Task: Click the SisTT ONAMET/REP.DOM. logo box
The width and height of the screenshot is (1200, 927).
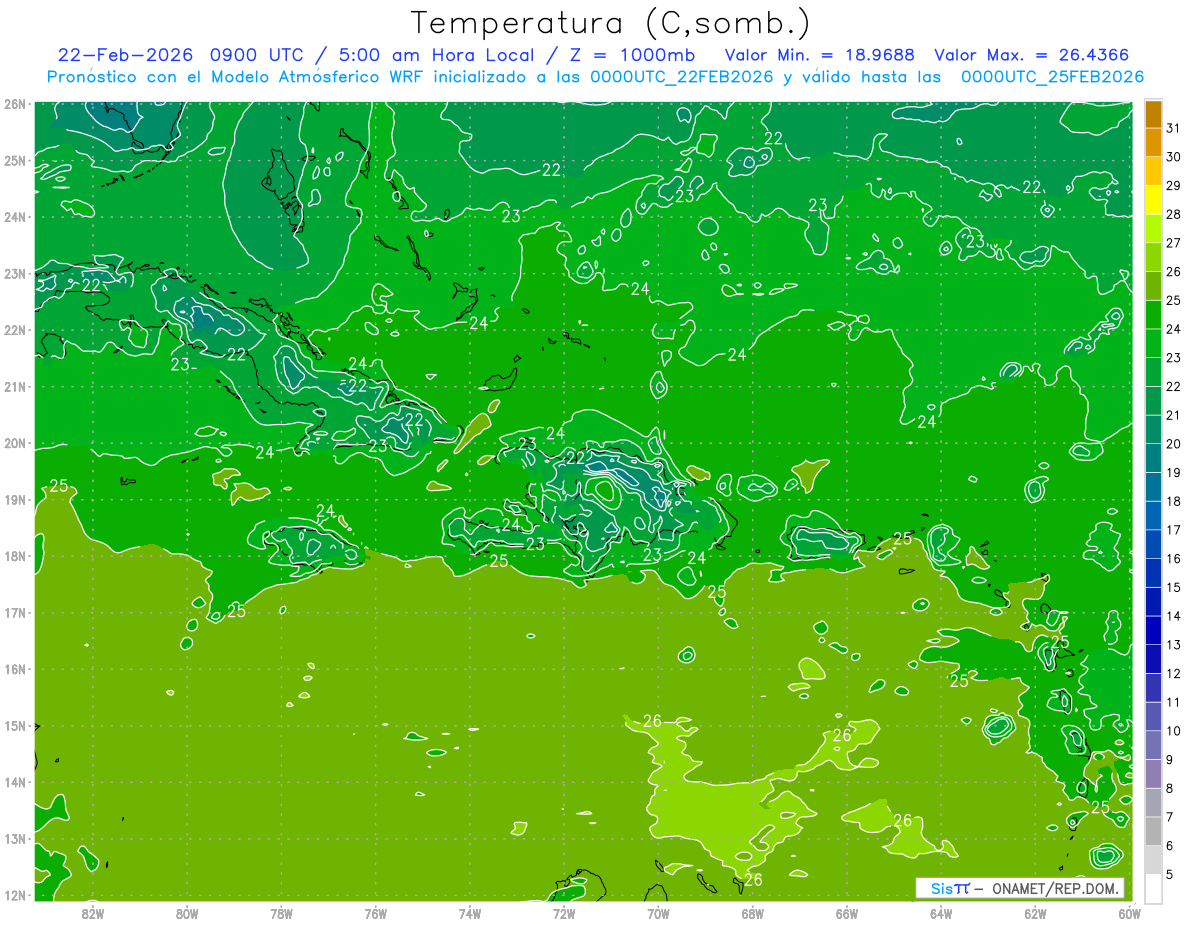Action: coord(1020,888)
